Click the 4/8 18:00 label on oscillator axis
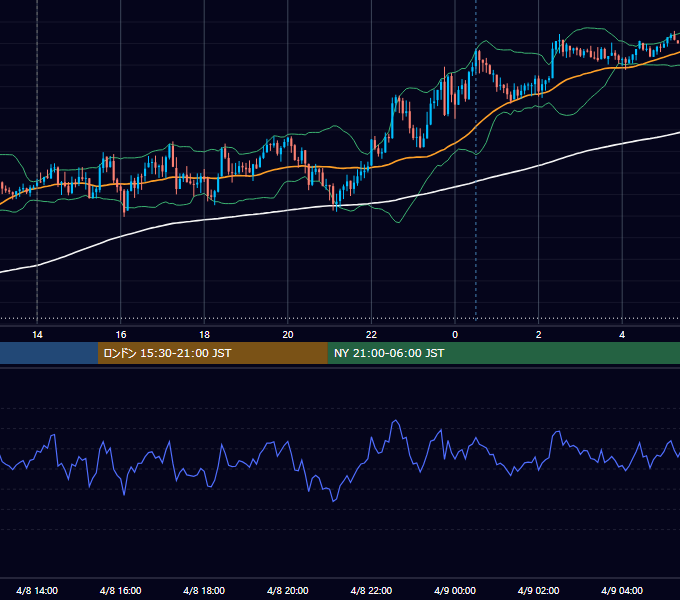Image resolution: width=680 pixels, height=600 pixels. pyautogui.click(x=204, y=590)
